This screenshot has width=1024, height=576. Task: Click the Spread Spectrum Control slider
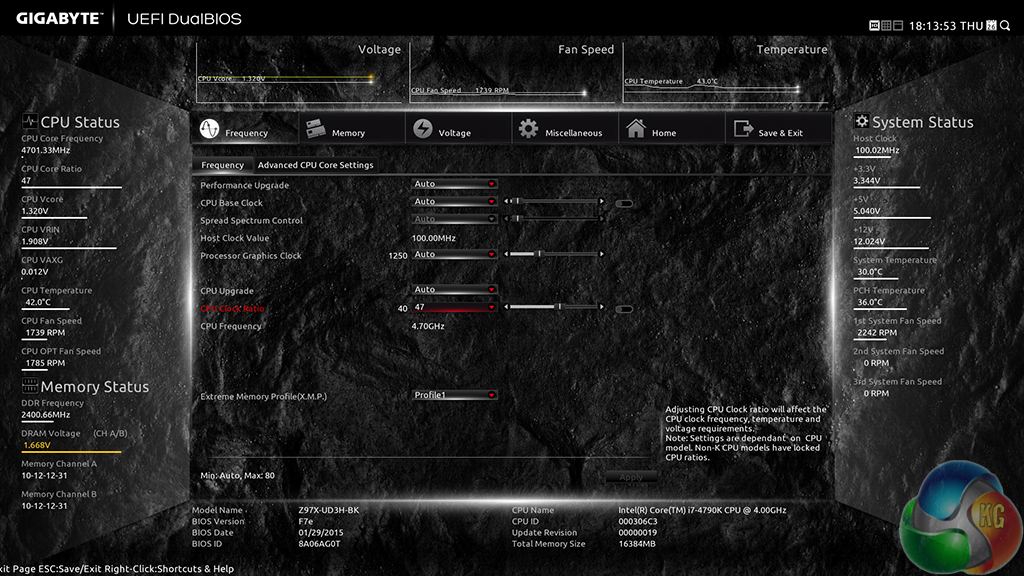(554, 219)
